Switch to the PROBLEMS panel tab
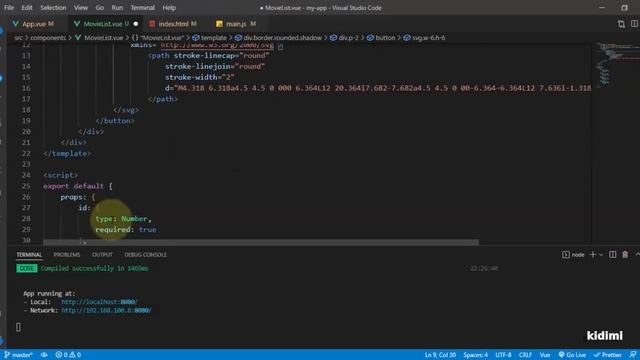Image resolution: width=640 pixels, height=360 pixels. pyautogui.click(x=67, y=255)
